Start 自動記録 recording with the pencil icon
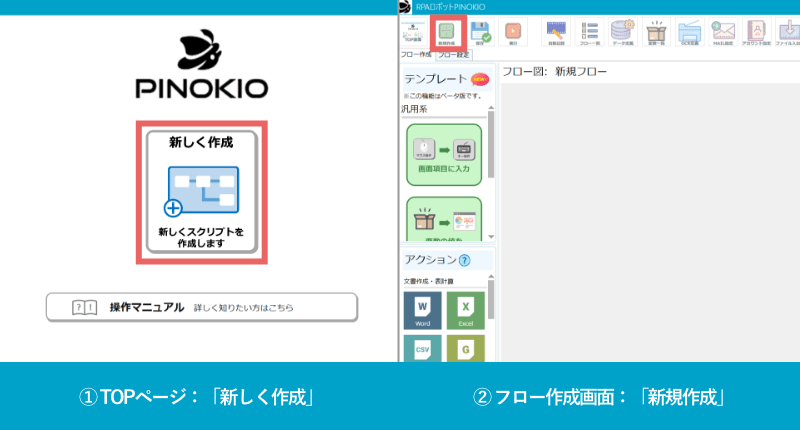This screenshot has width=800, height=430. click(x=556, y=33)
